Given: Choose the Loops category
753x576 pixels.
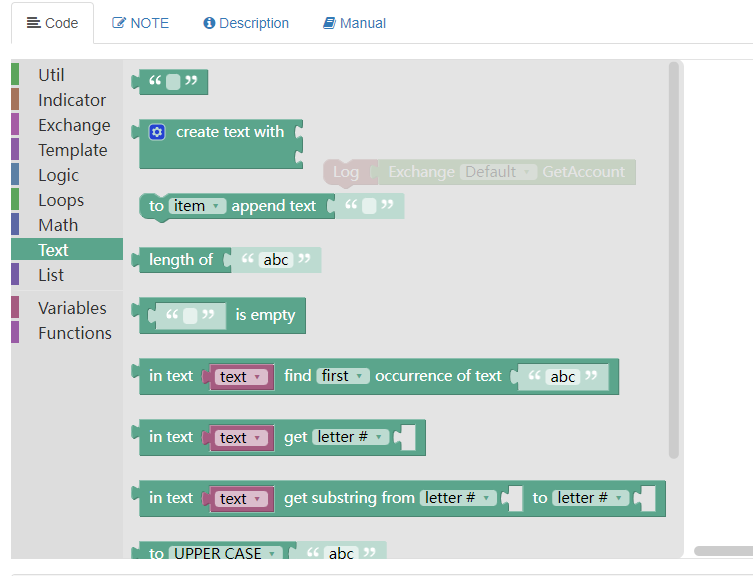Looking at the screenshot, I should 61,200.
